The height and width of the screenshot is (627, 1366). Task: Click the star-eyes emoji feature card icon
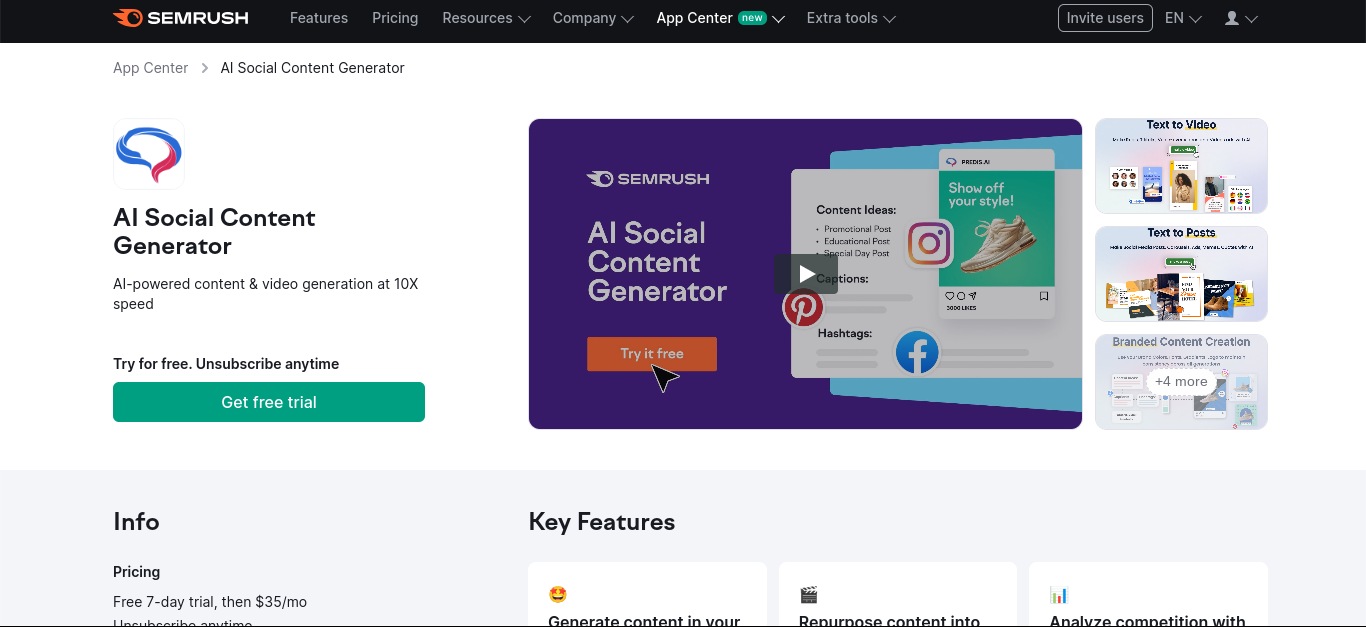click(558, 595)
